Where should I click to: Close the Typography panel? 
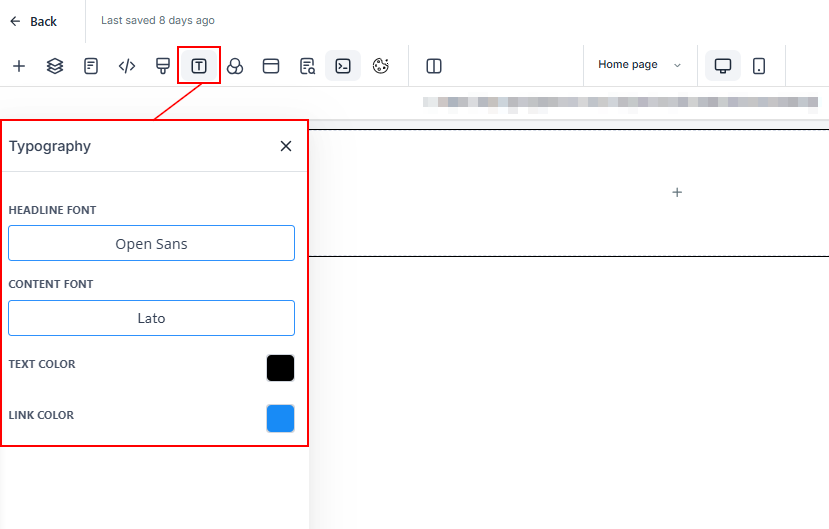point(285,146)
